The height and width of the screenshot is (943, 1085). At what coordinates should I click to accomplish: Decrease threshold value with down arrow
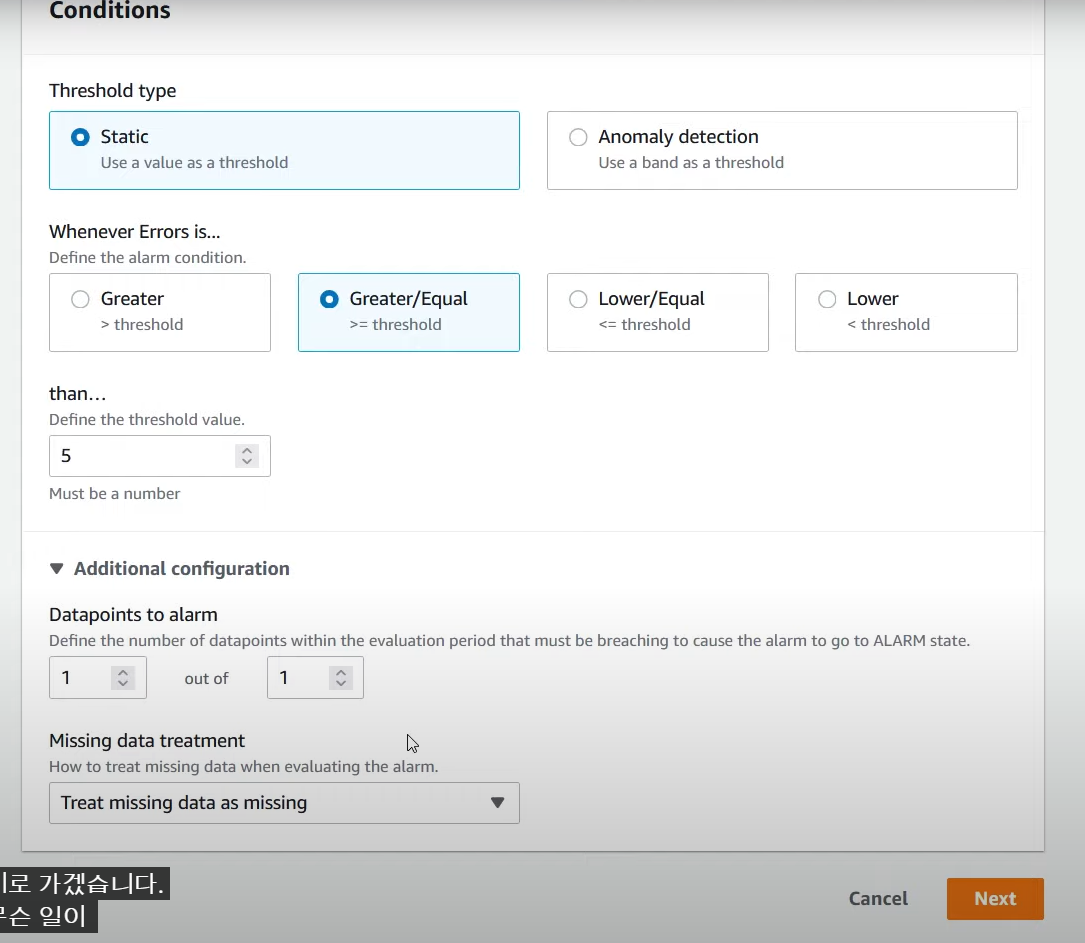247,461
